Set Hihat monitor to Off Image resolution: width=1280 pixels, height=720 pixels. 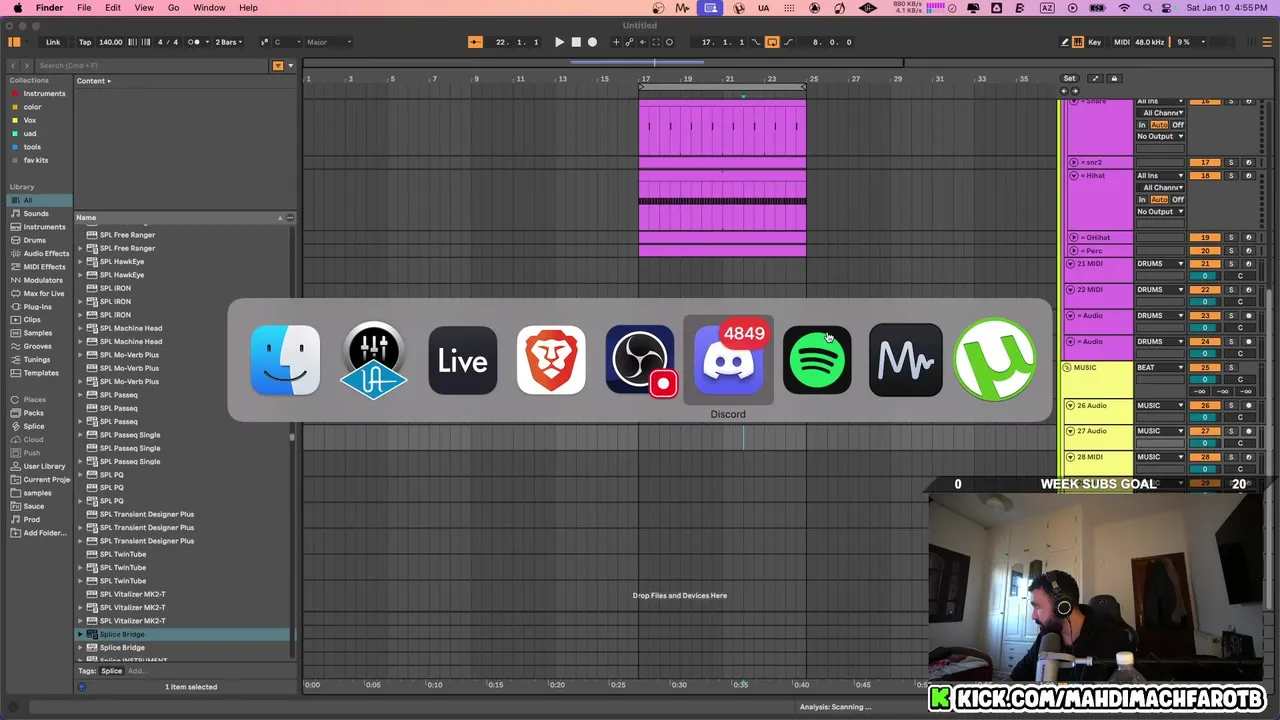1178,200
